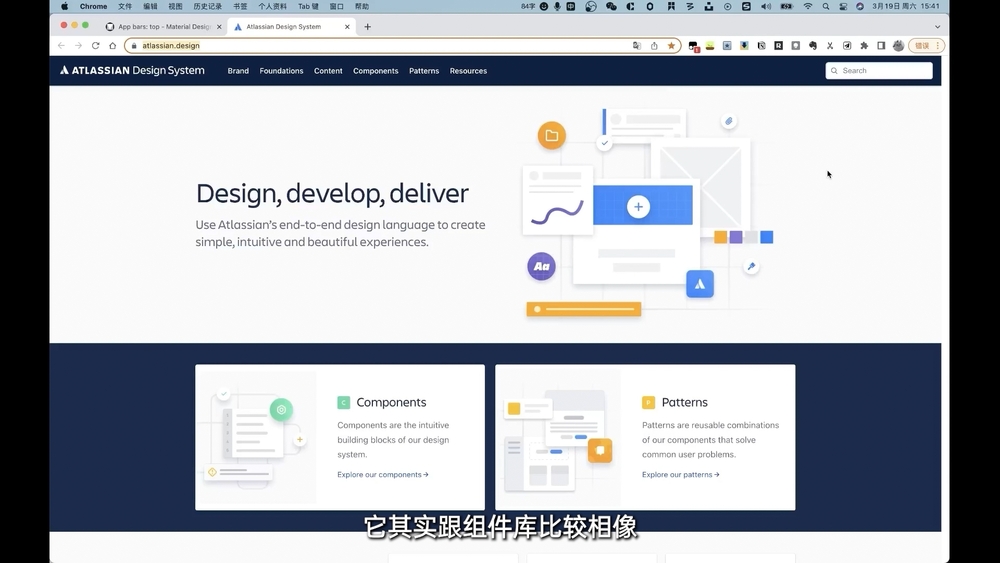Open the Content nav item

click(x=328, y=71)
